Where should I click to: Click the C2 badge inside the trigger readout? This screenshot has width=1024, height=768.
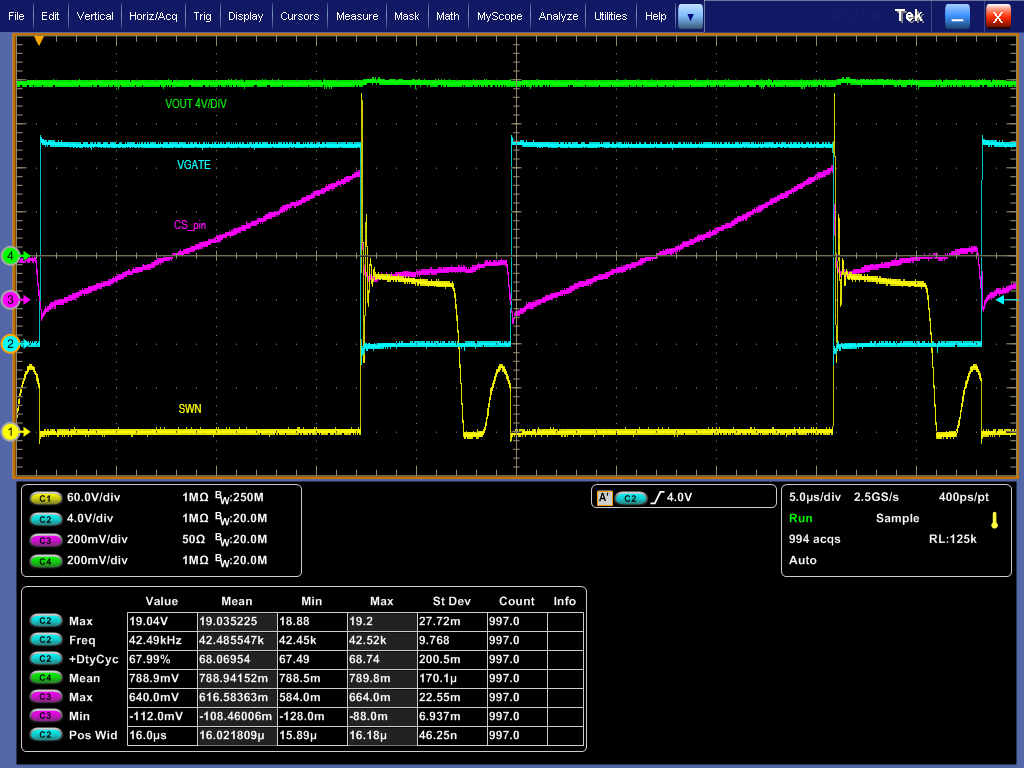(629, 497)
